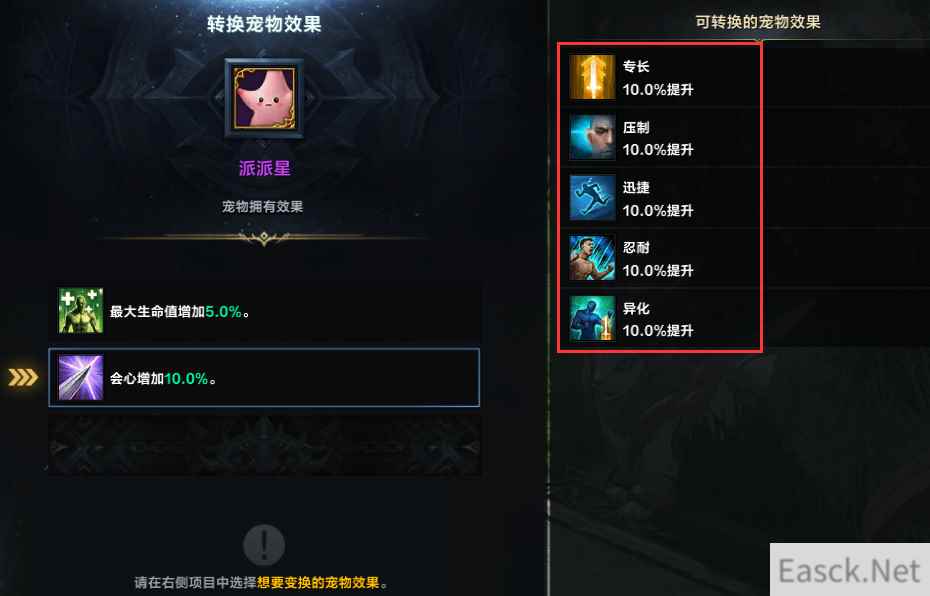The image size is (930, 596).
Task: Click the 忍耐 endurance icon
Action: pos(592,258)
